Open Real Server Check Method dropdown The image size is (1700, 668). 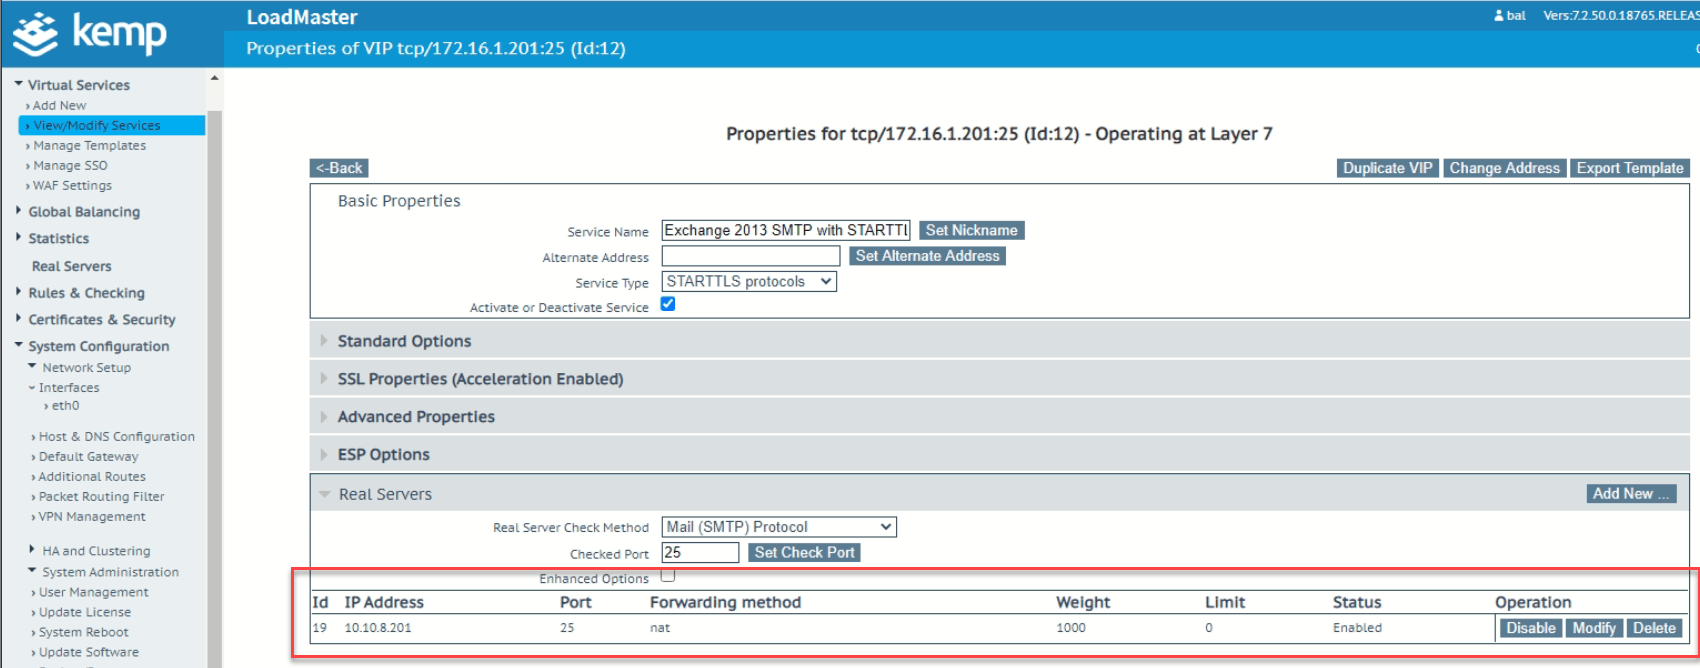point(779,527)
